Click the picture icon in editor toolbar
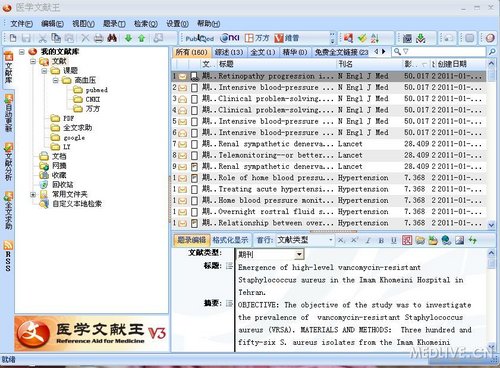500x368 pixels. (x=459, y=240)
